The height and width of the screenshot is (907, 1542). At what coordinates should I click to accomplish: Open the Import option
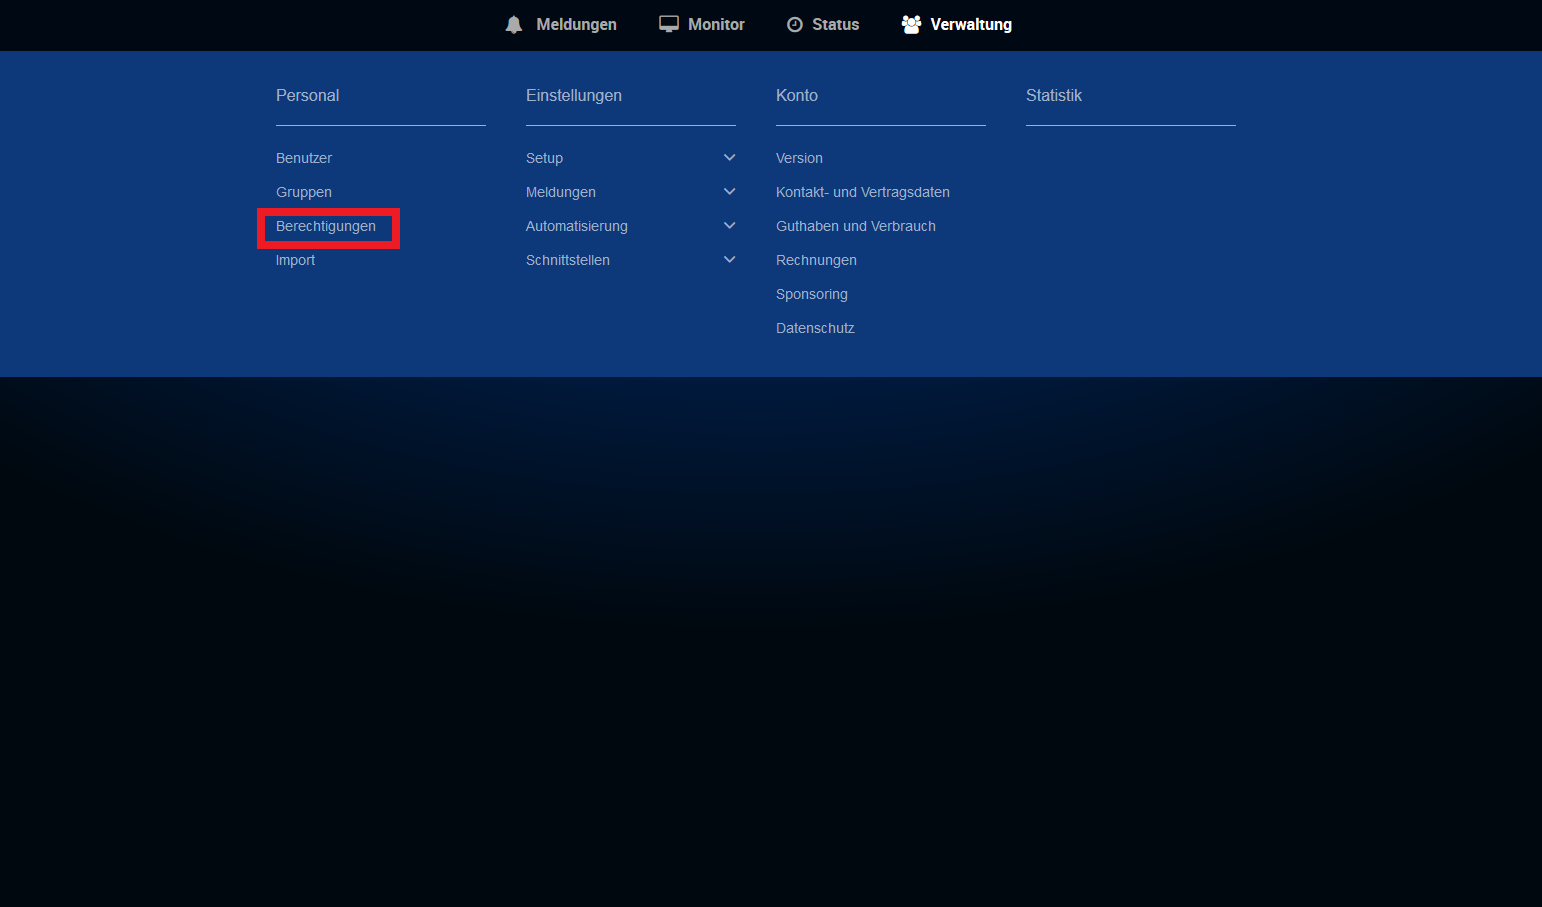(295, 260)
